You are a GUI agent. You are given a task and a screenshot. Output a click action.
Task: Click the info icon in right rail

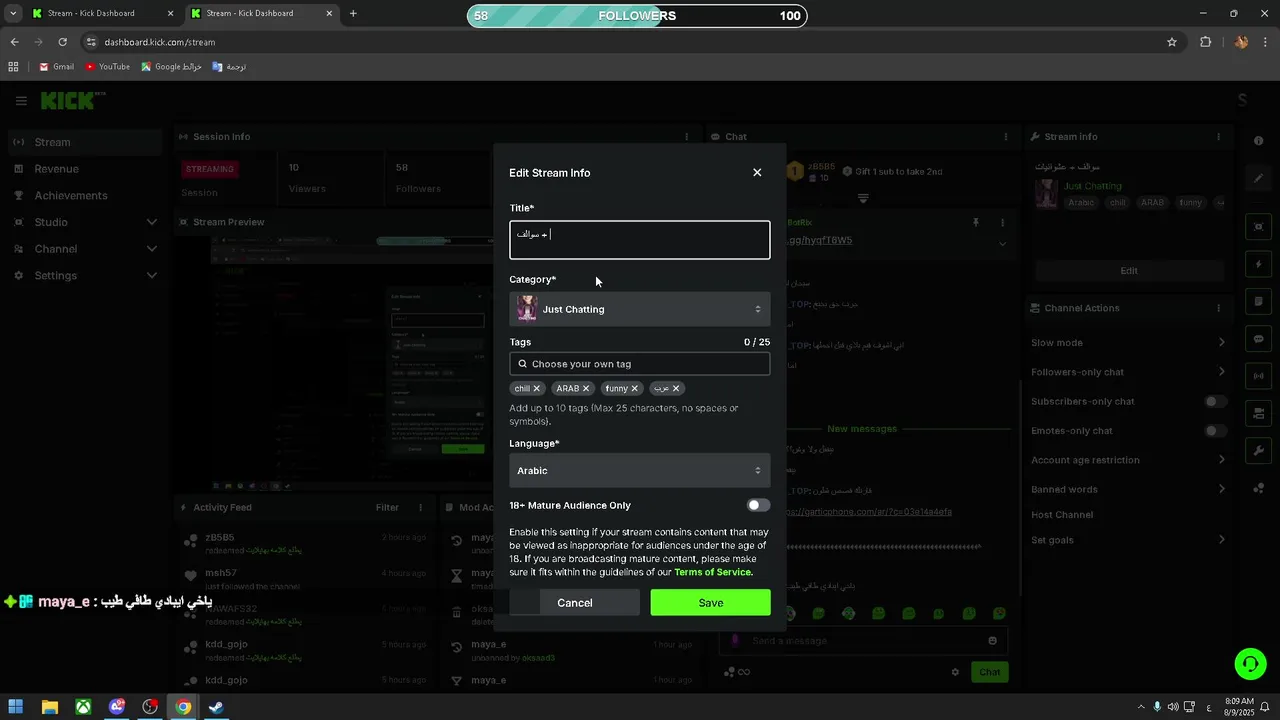pyautogui.click(x=1259, y=141)
